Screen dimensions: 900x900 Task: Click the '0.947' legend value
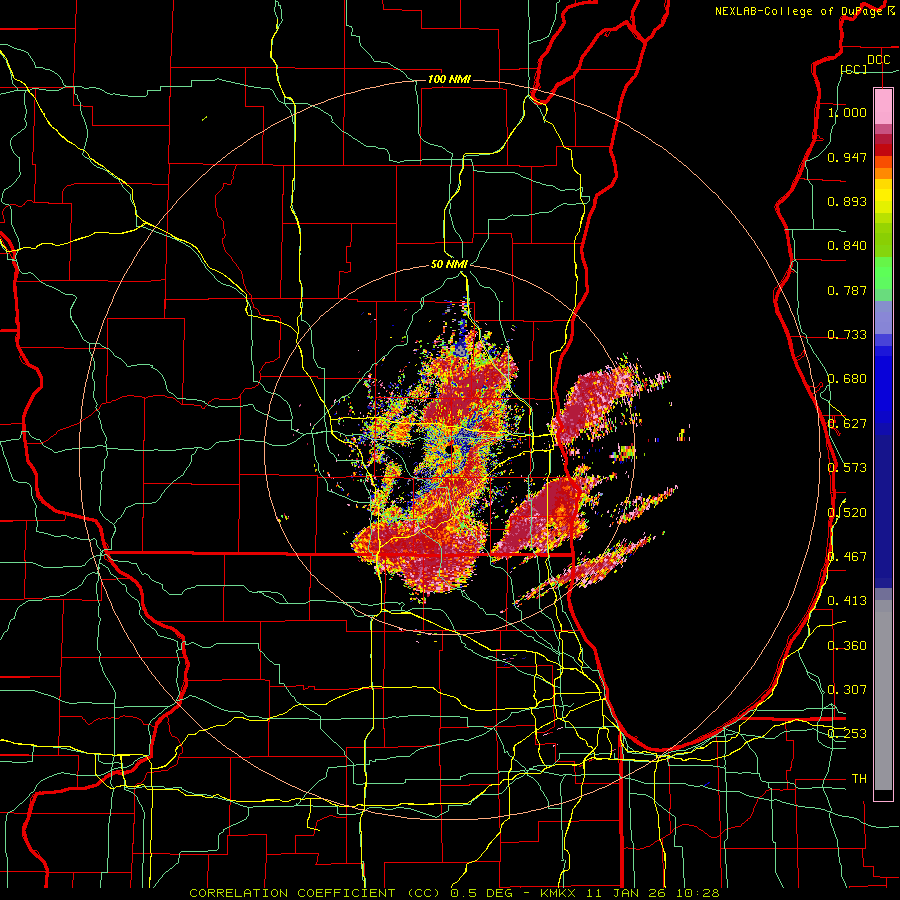click(847, 157)
